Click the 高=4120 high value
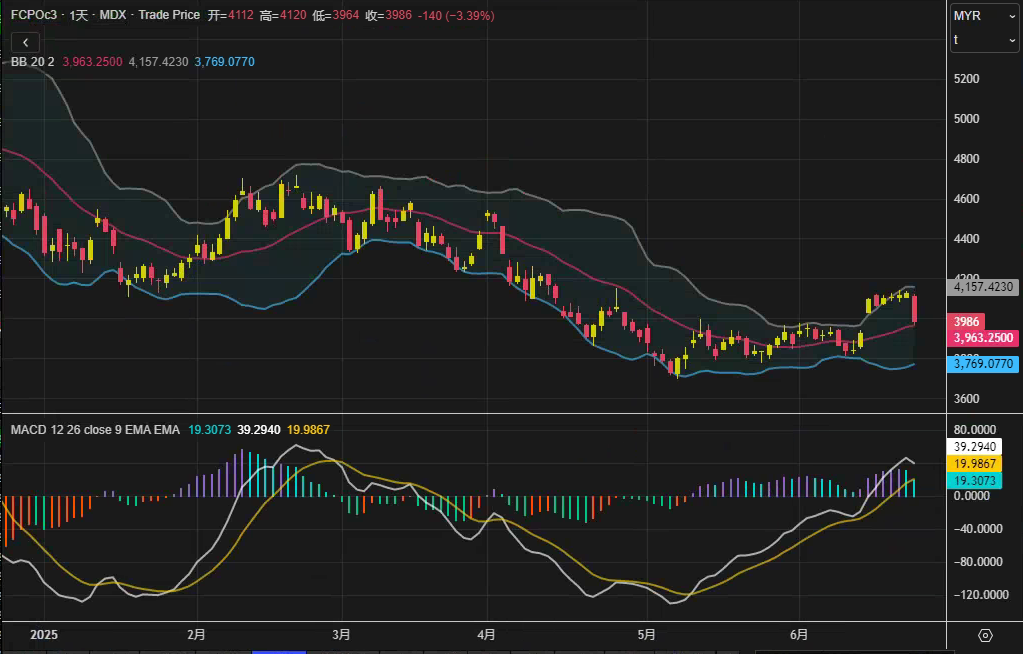 tap(283, 15)
